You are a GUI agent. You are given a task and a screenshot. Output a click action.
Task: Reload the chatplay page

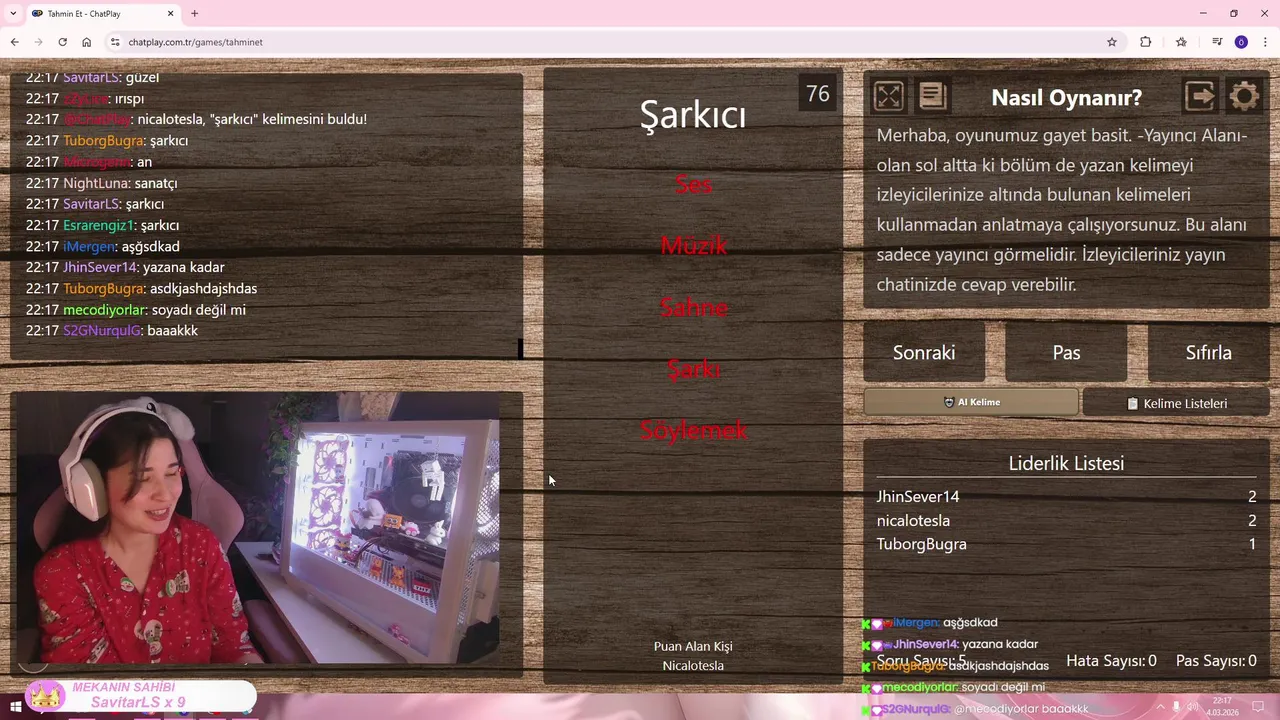[x=62, y=42]
